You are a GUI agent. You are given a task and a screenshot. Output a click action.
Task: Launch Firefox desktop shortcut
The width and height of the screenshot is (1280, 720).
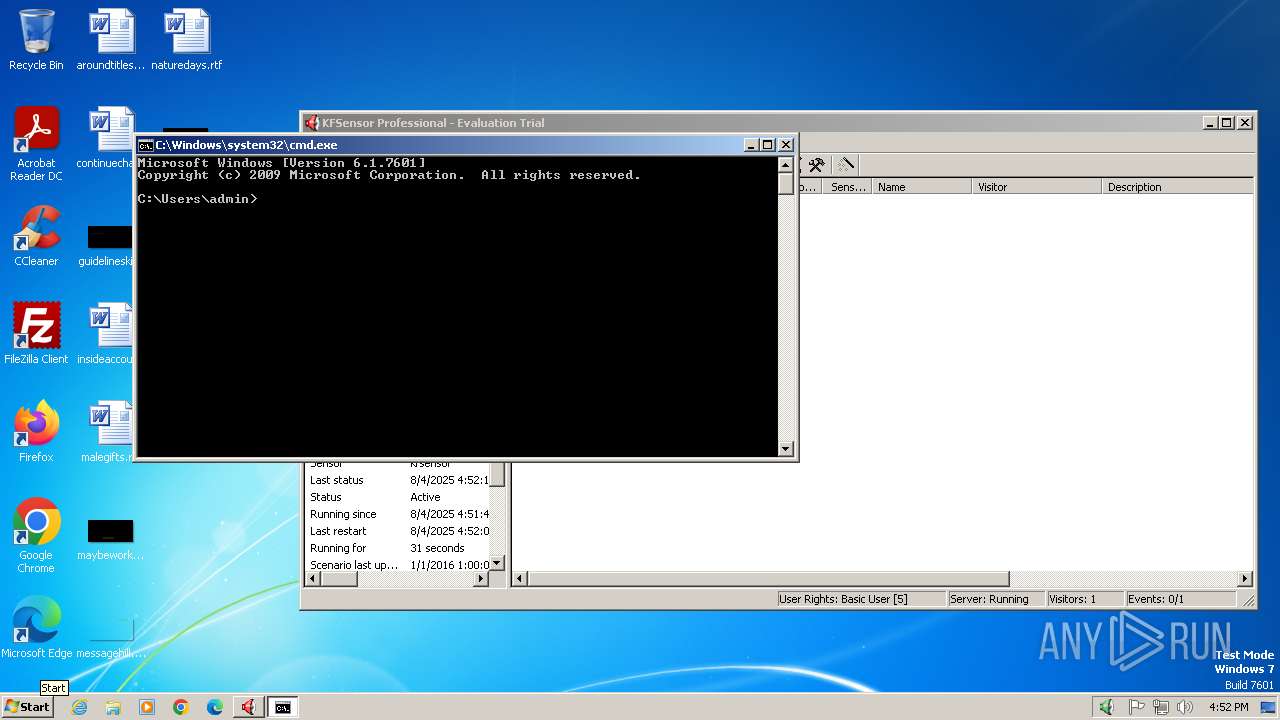click(x=36, y=432)
